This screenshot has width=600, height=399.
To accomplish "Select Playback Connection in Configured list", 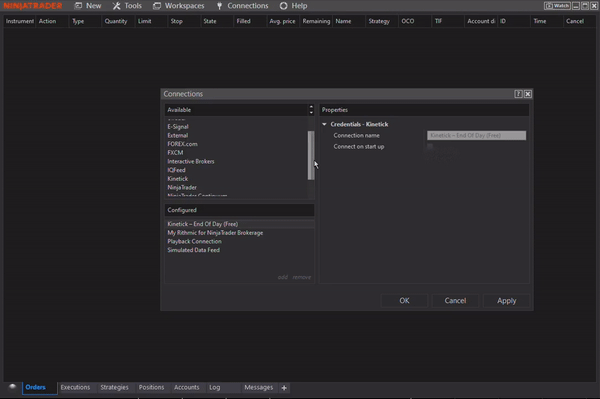I will pos(194,241).
